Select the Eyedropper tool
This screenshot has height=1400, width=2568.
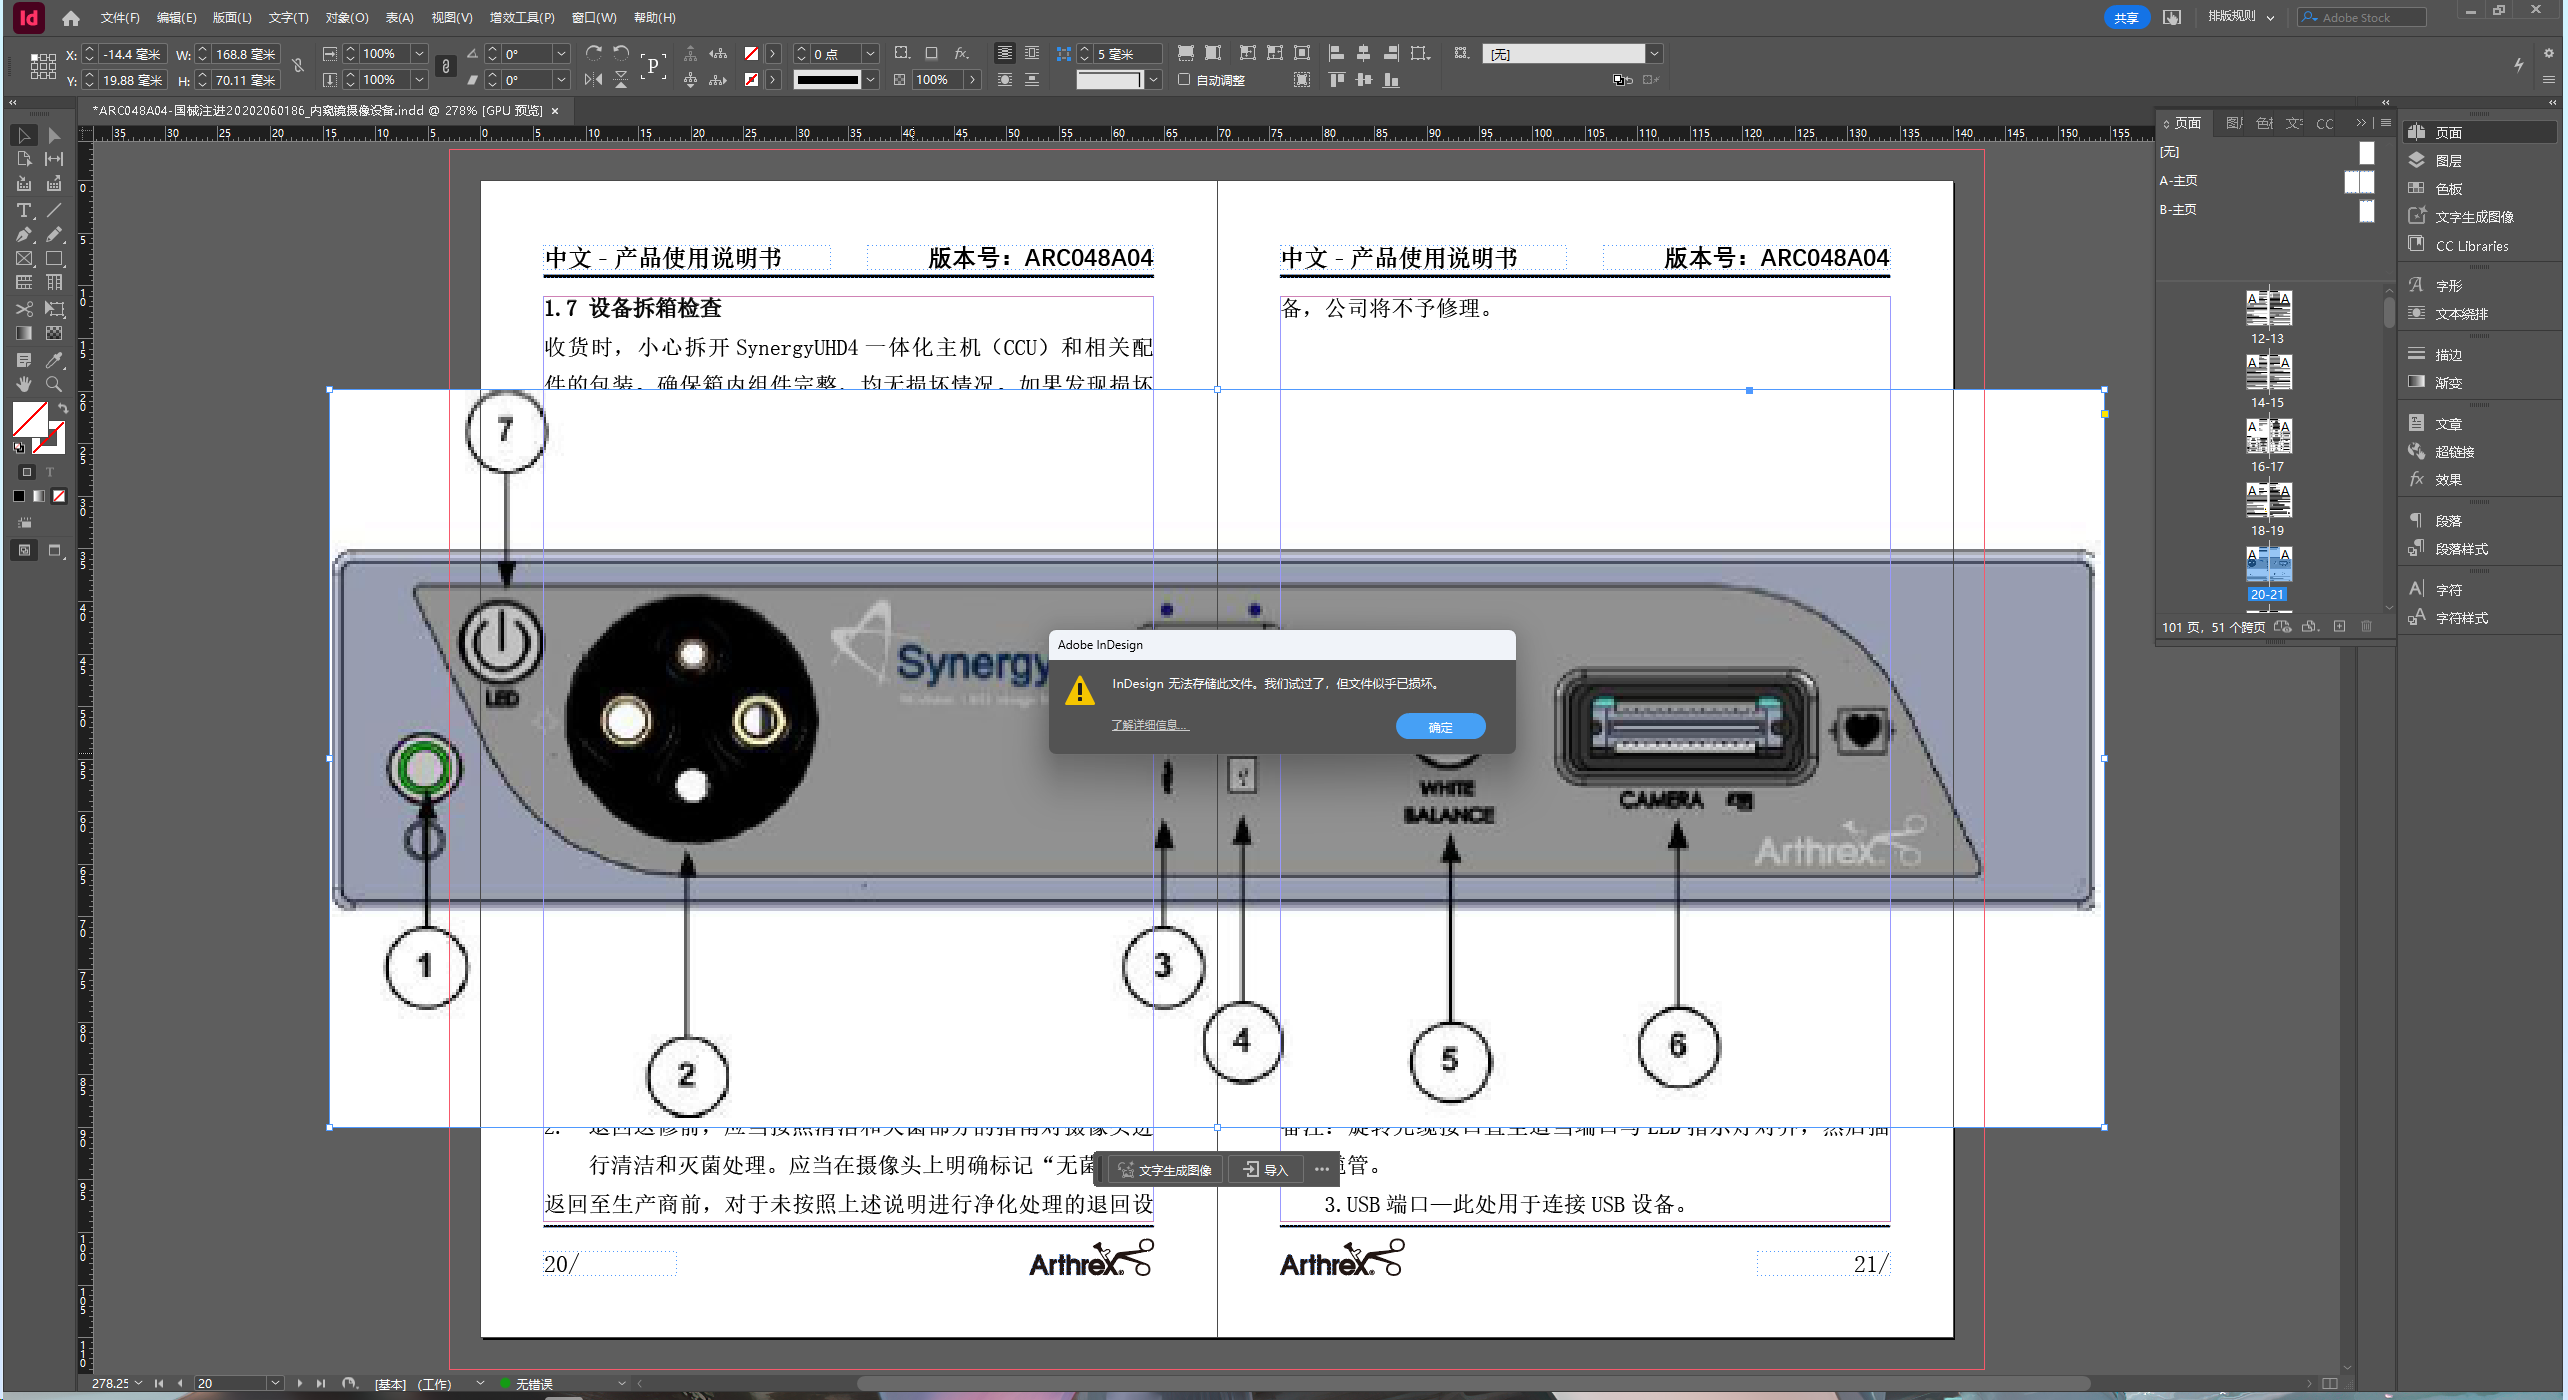[x=54, y=359]
